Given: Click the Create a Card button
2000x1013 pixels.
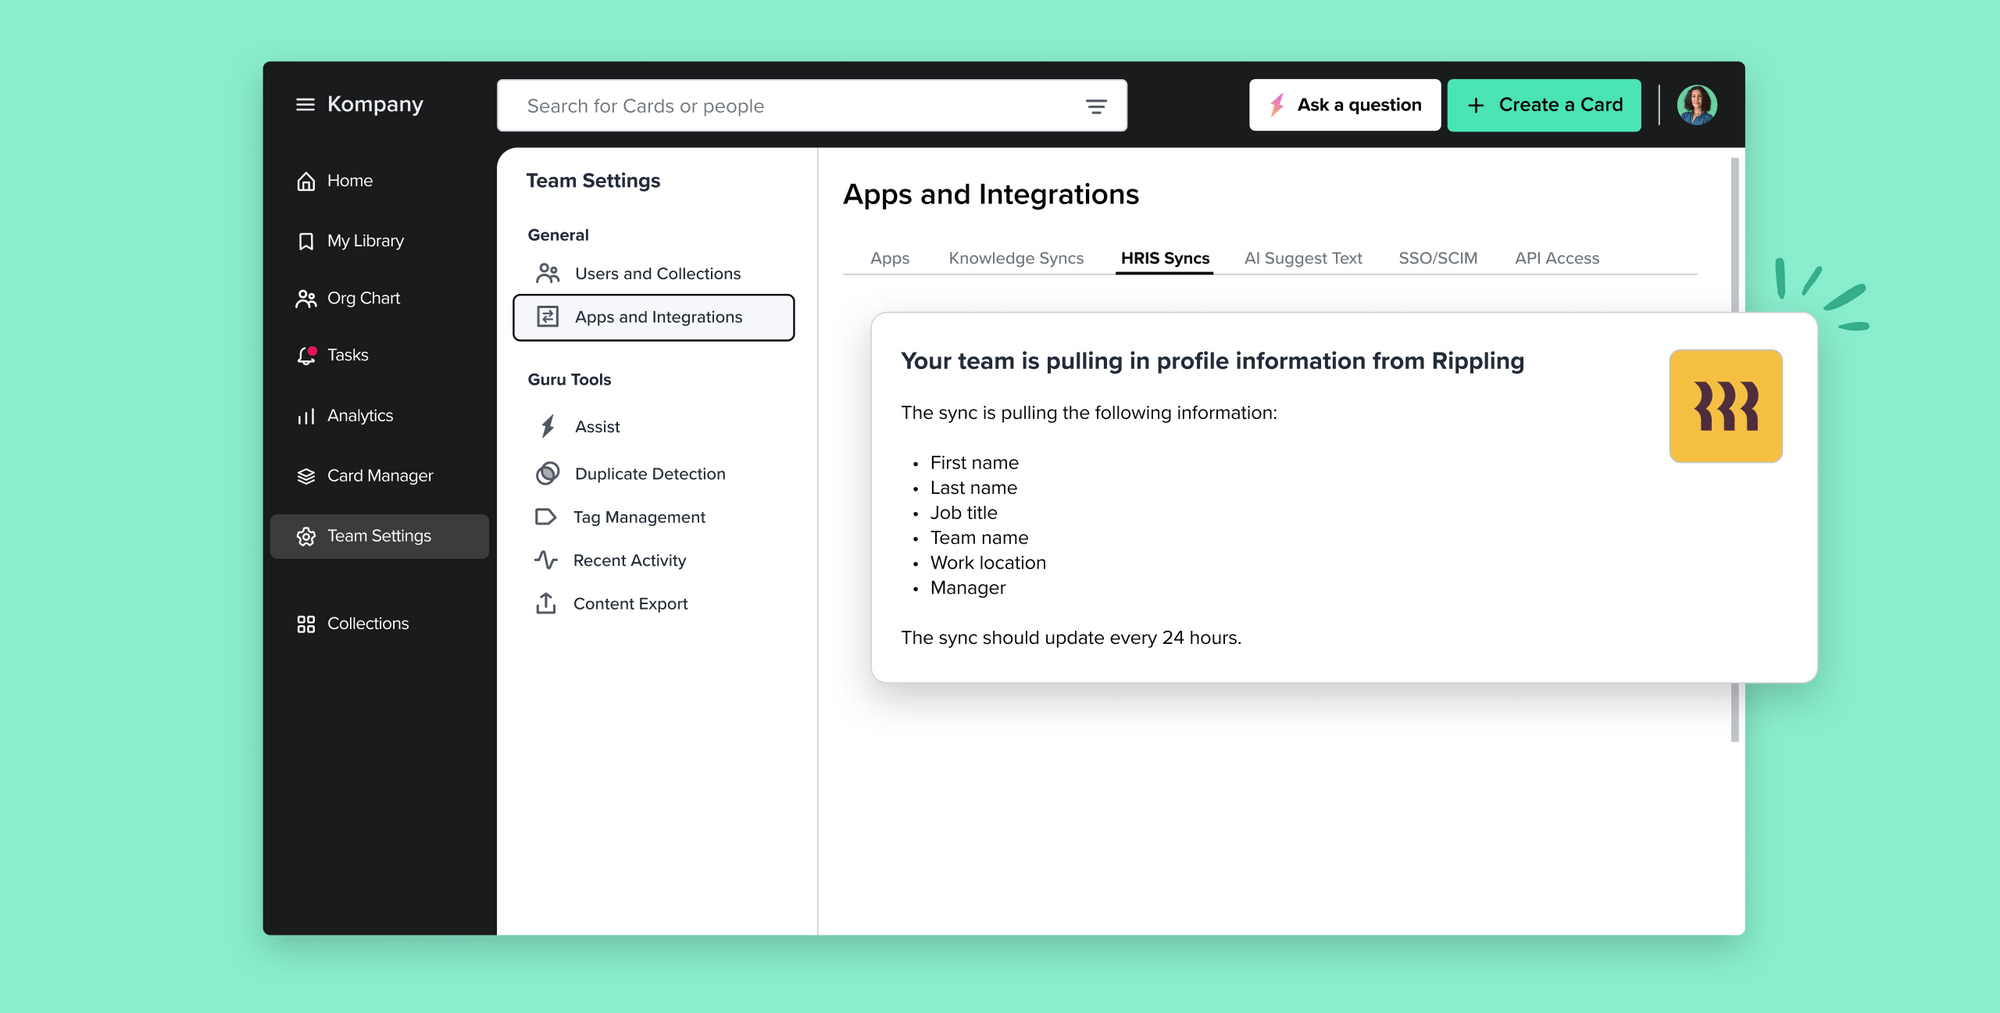Looking at the screenshot, I should pyautogui.click(x=1544, y=104).
